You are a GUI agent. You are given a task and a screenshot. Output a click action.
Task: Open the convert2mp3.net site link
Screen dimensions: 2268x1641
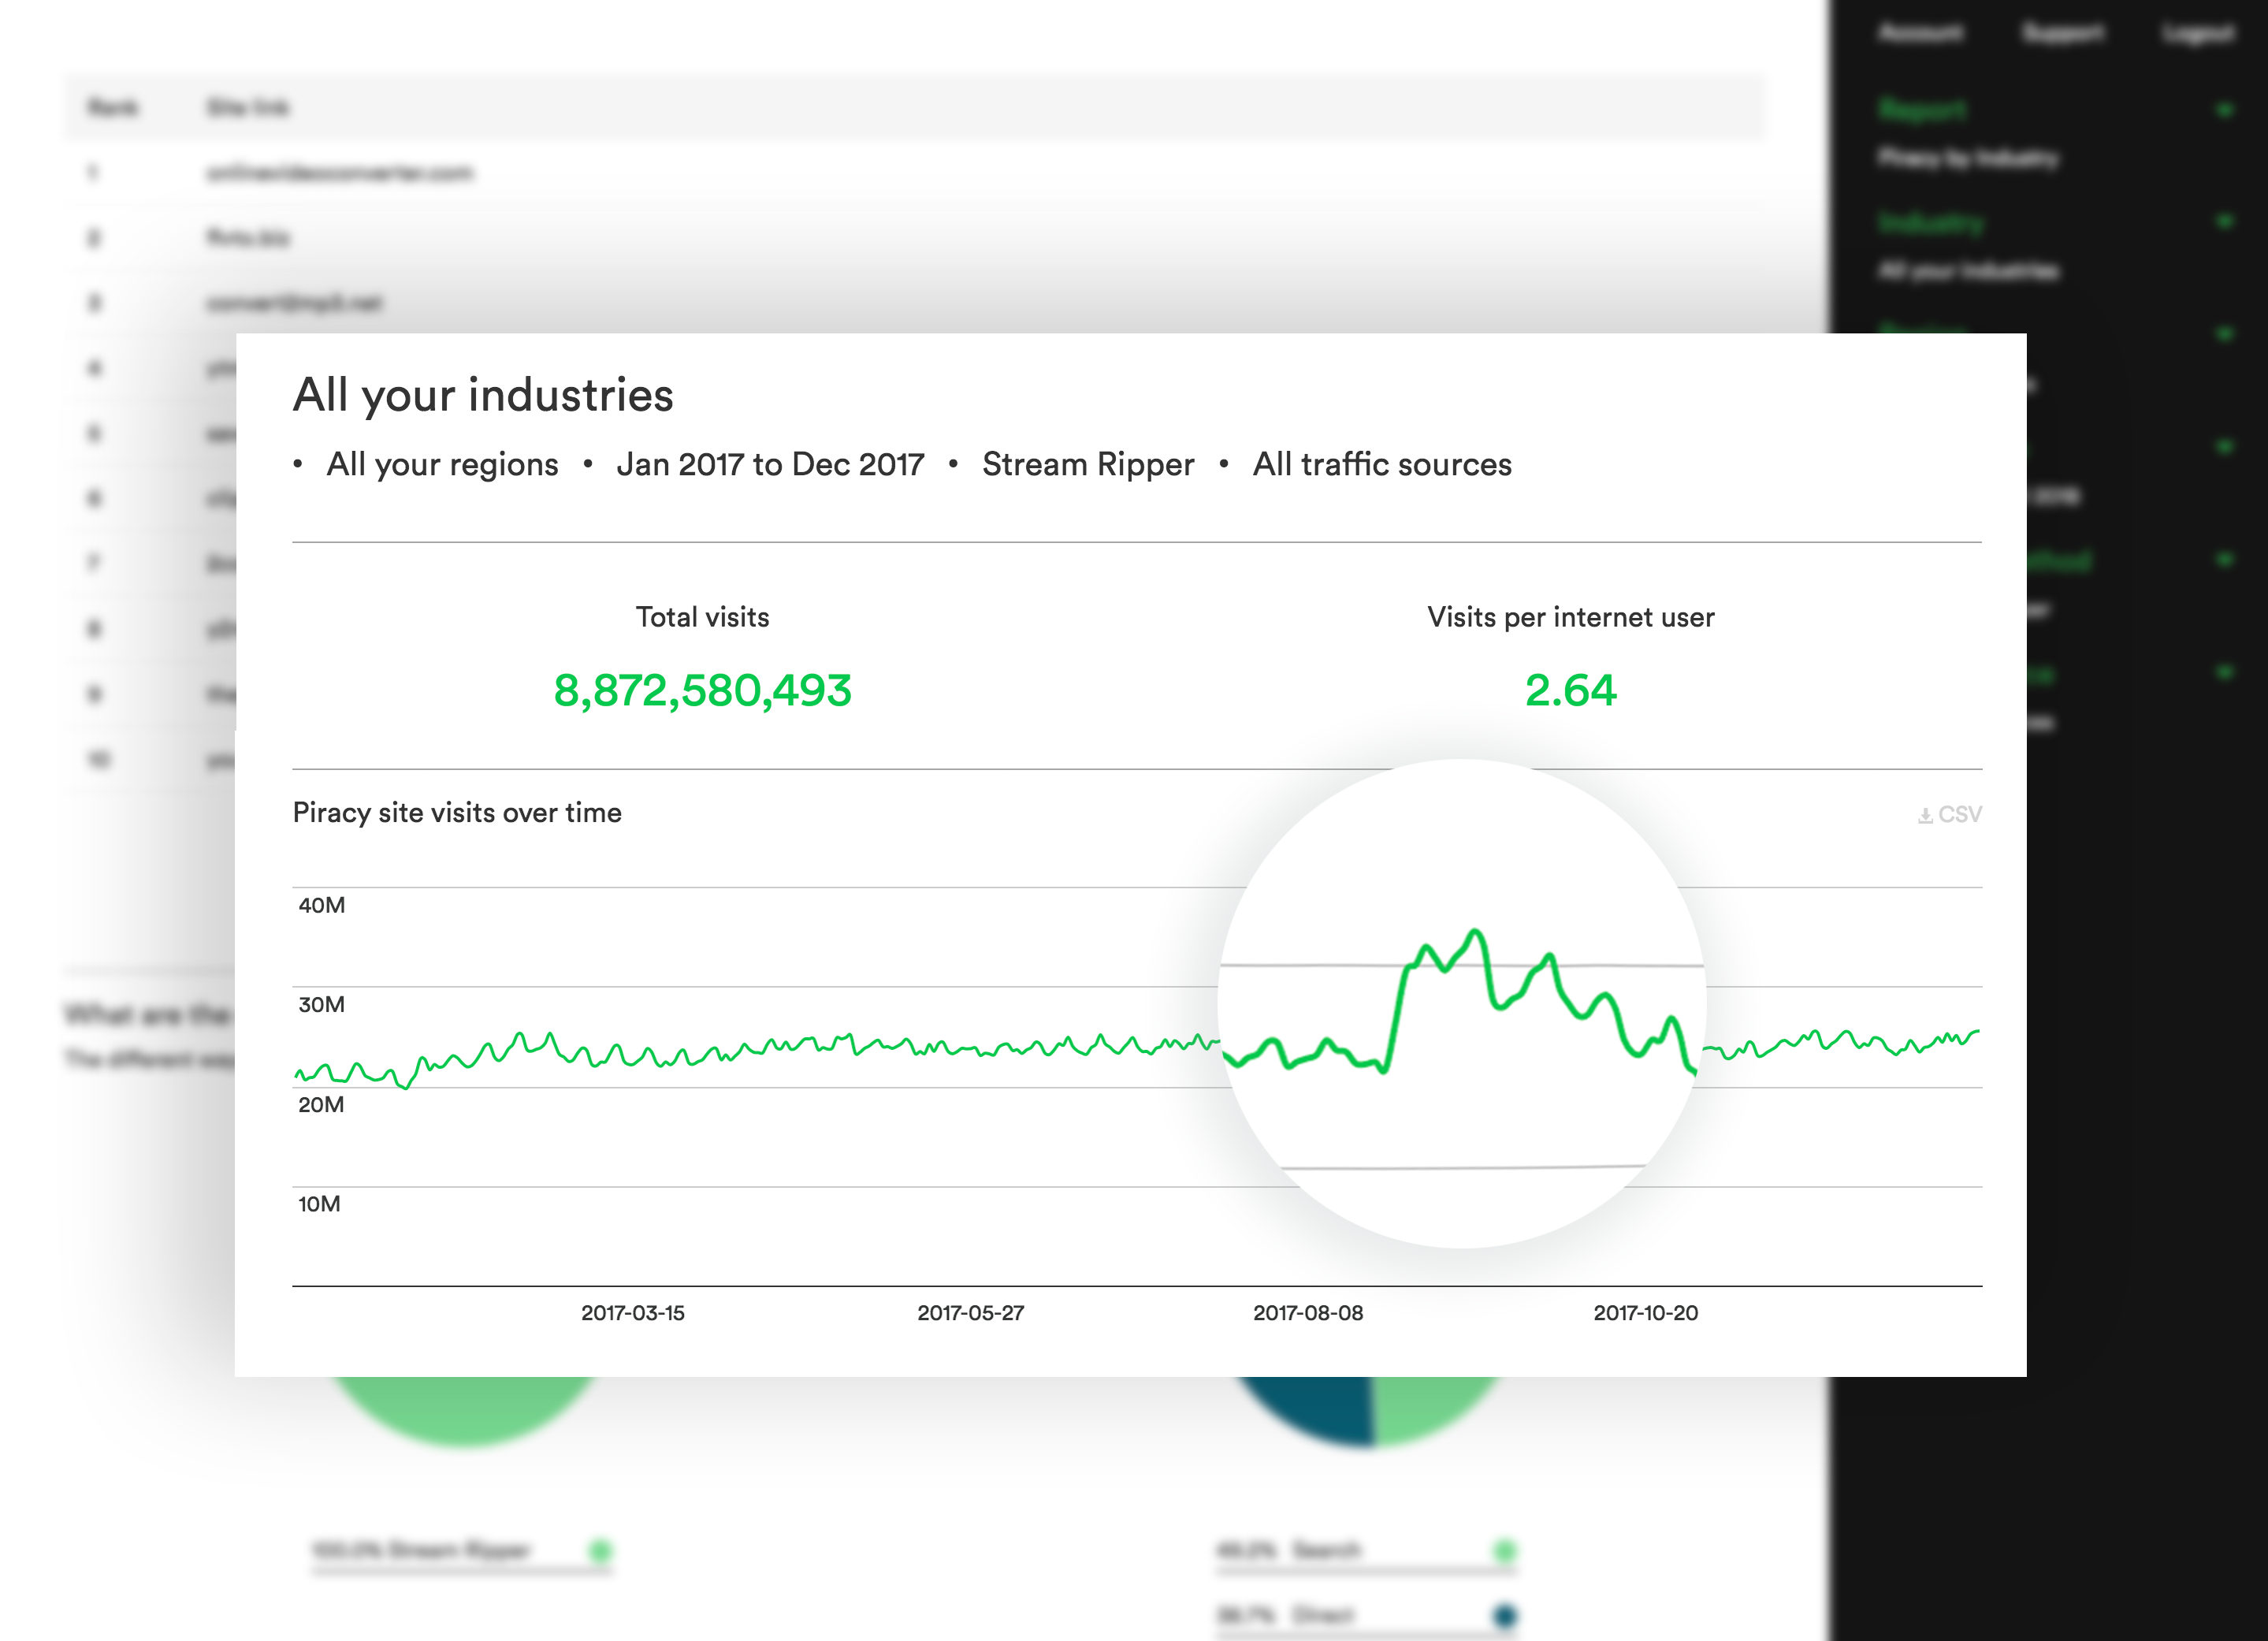(294, 303)
